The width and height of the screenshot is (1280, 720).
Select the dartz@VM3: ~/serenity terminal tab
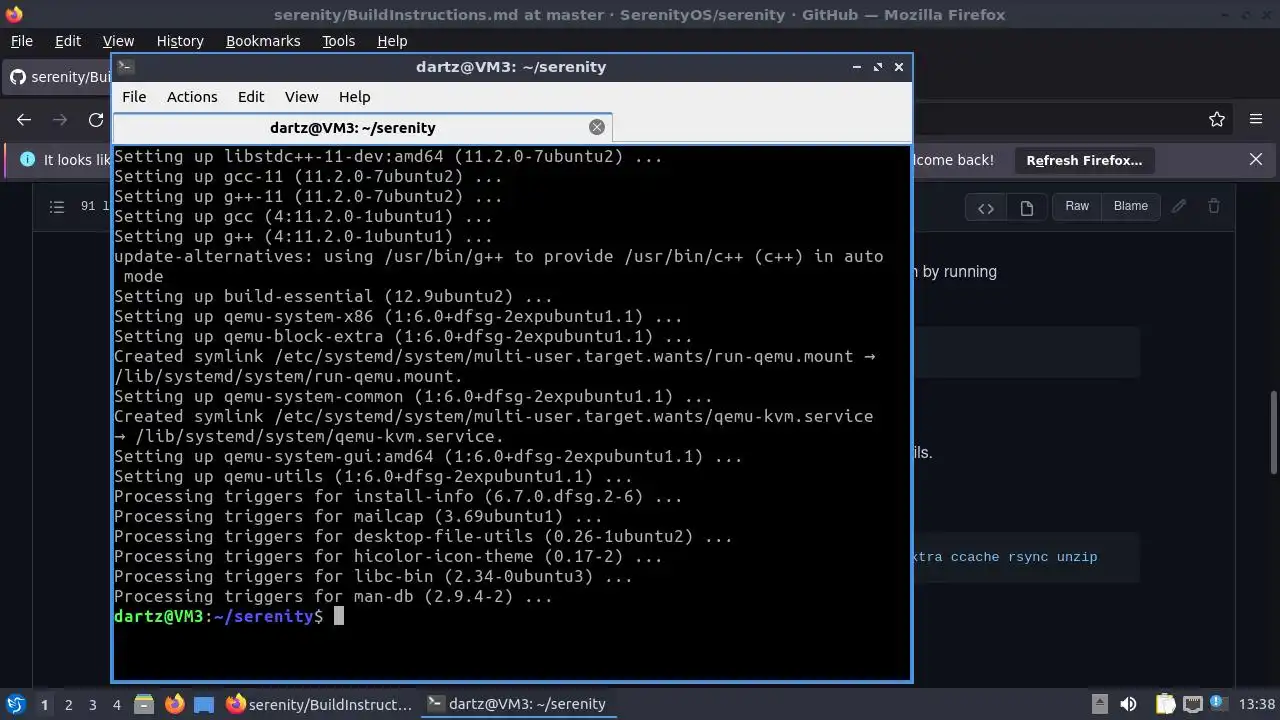coord(362,127)
